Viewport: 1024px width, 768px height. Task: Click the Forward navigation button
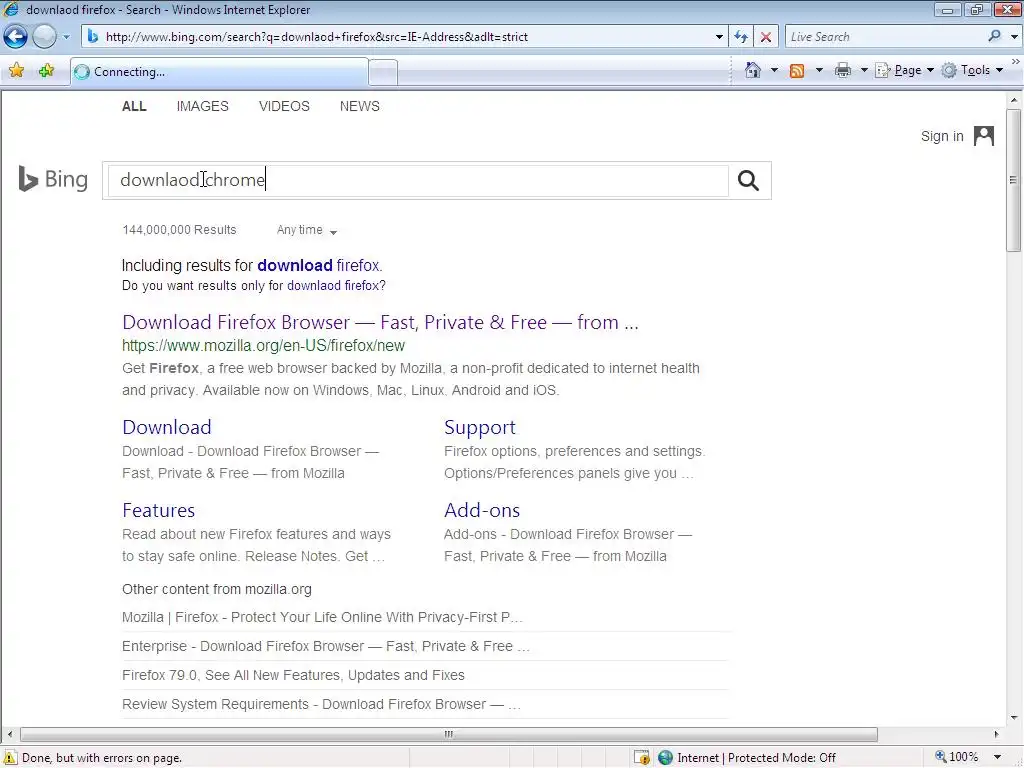coord(44,37)
